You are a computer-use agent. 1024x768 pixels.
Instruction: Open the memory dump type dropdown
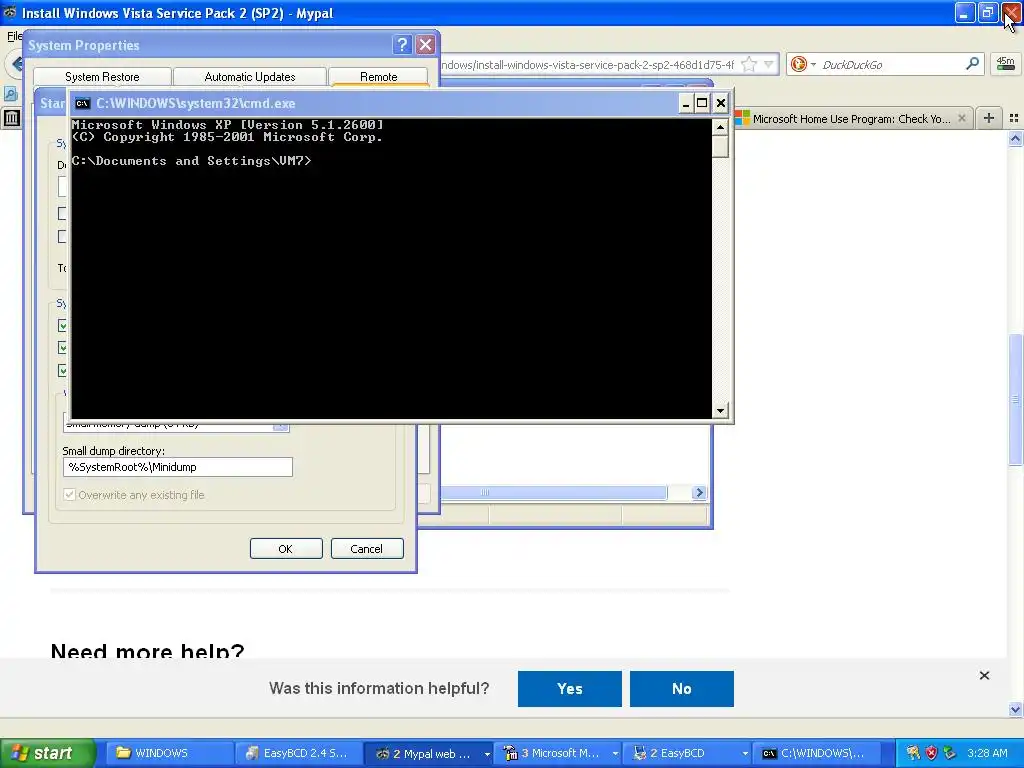pyautogui.click(x=281, y=426)
